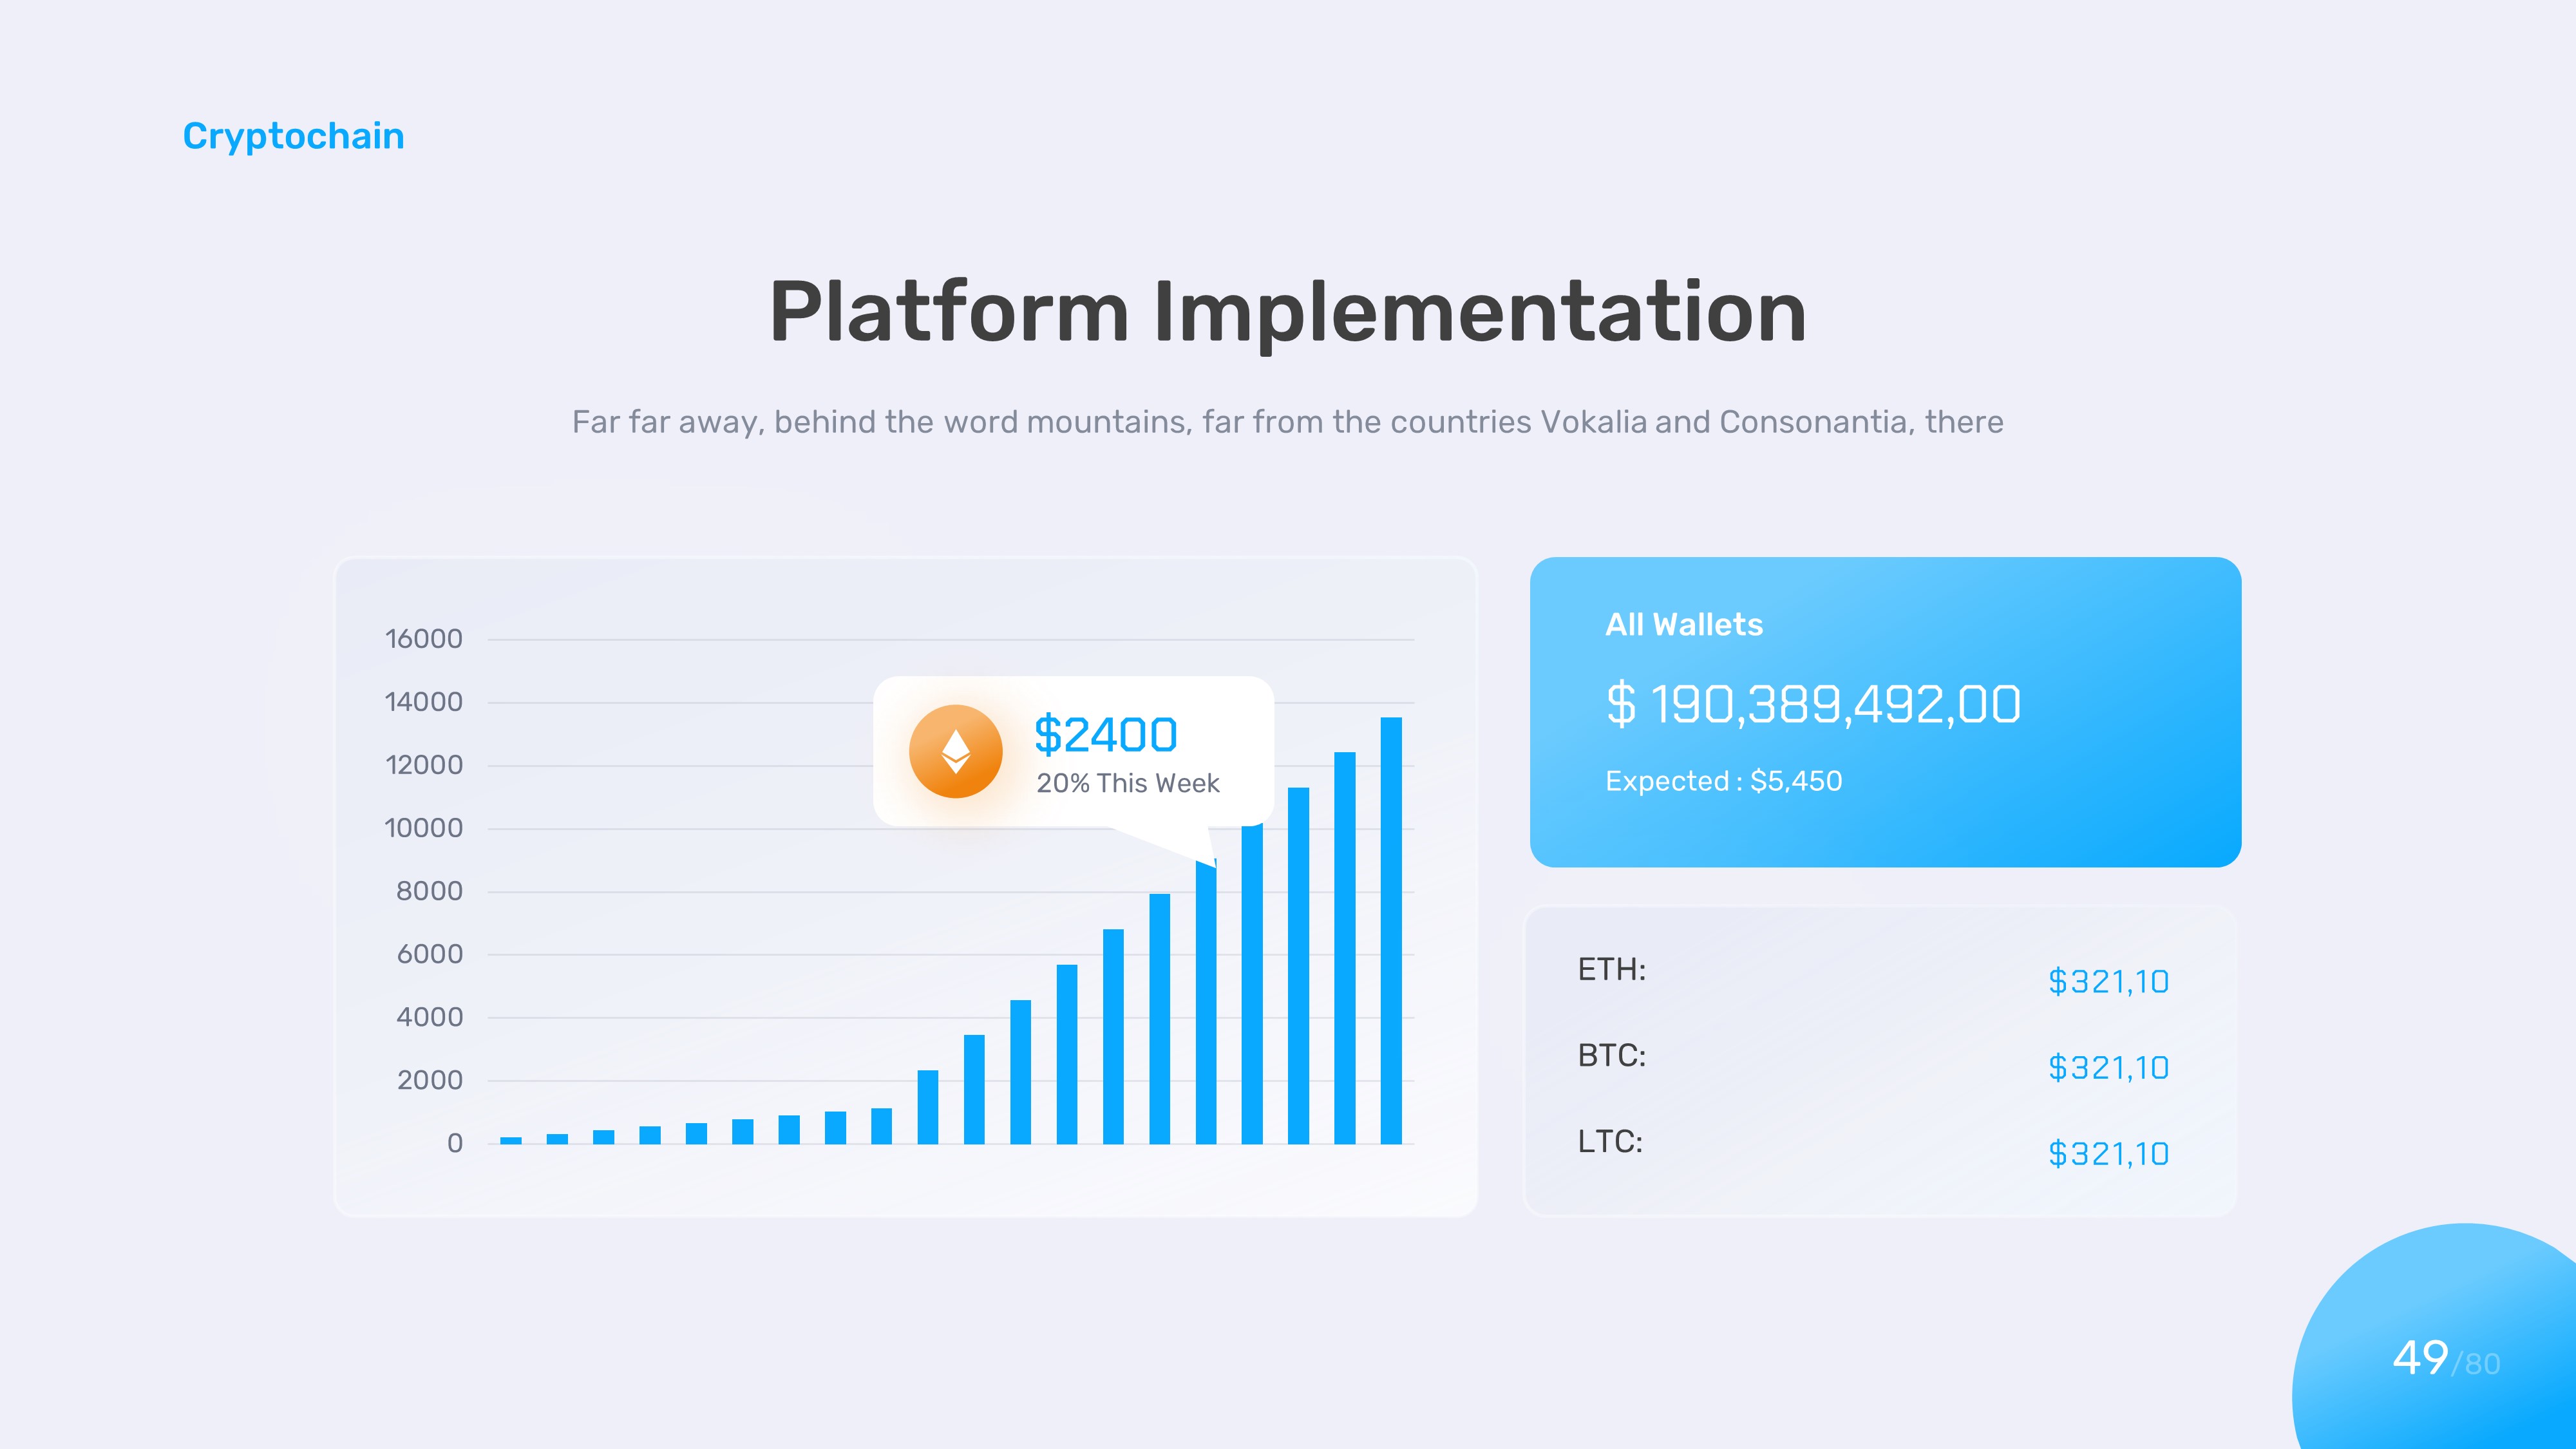Image resolution: width=2576 pixels, height=1449 pixels.
Task: Click the tallest rightmost chart bar
Action: pyautogui.click(x=1390, y=930)
